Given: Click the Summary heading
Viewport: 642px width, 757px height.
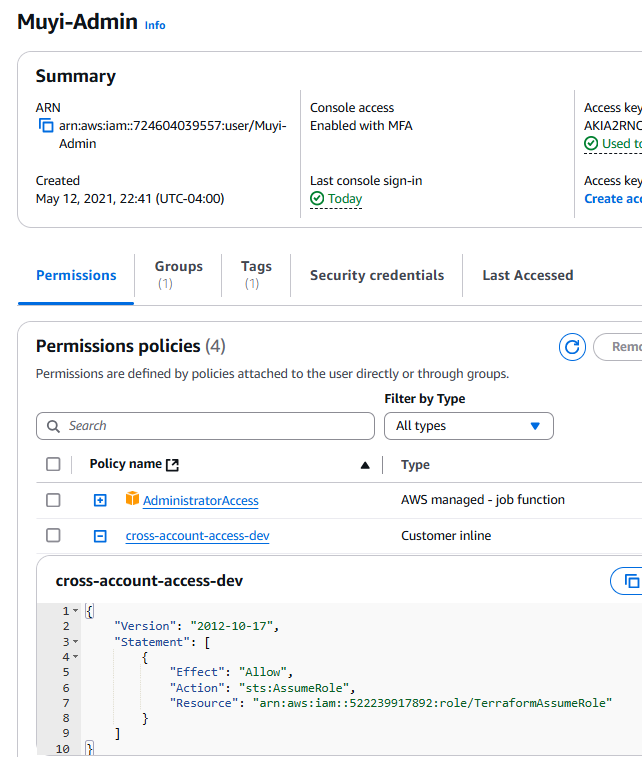Looking at the screenshot, I should point(76,76).
